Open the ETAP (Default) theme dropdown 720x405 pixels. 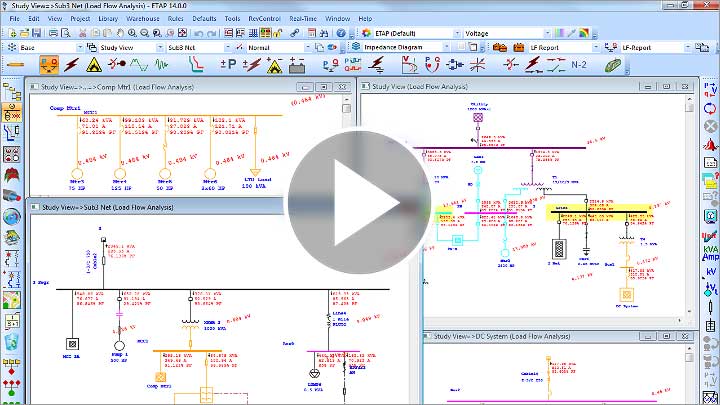[x=457, y=32]
